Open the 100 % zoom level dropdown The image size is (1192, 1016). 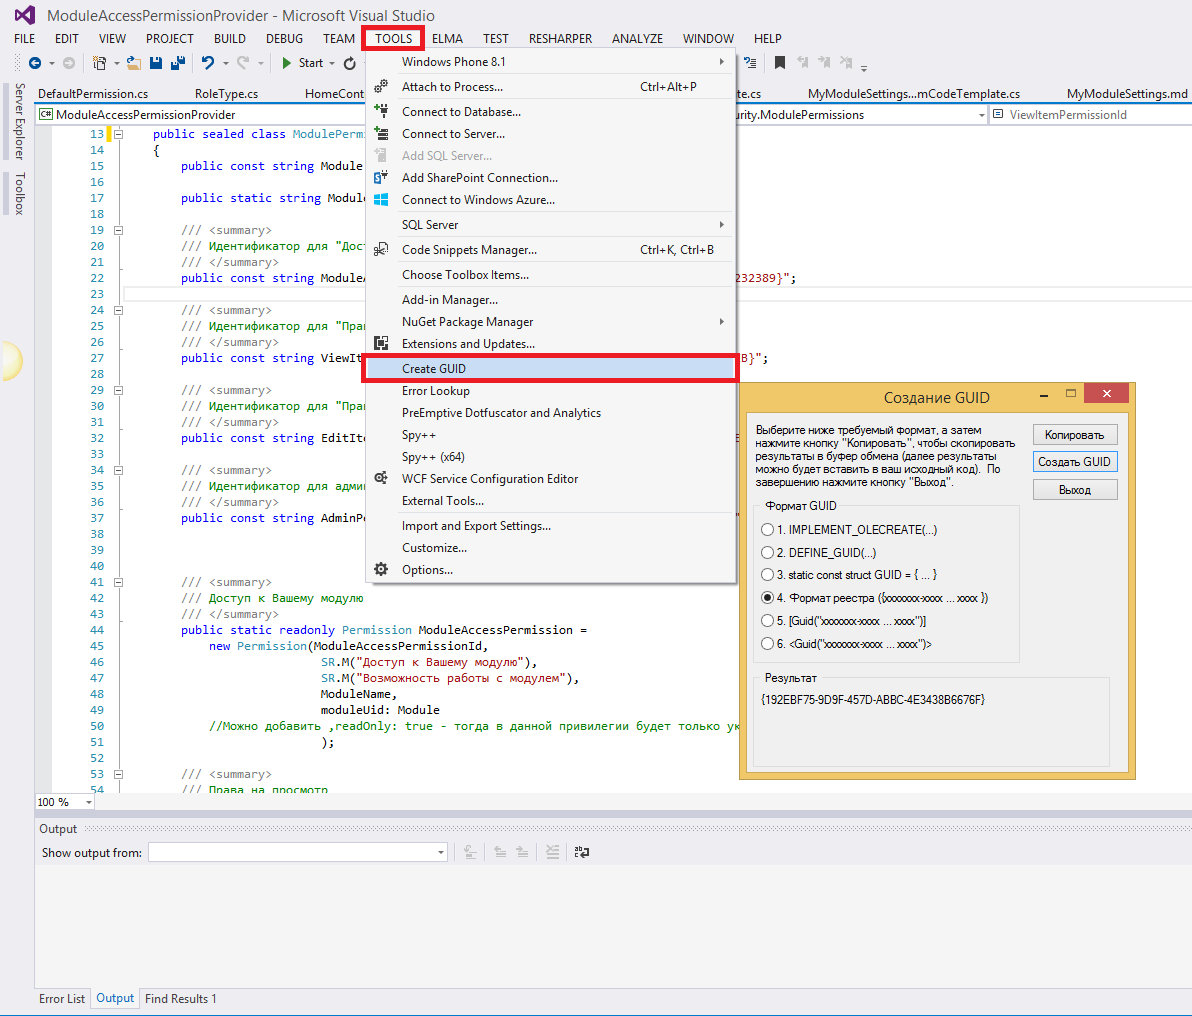tap(88, 802)
